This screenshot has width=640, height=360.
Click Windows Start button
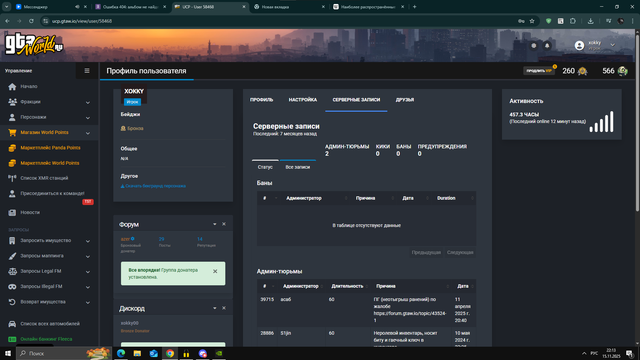tap(8, 353)
